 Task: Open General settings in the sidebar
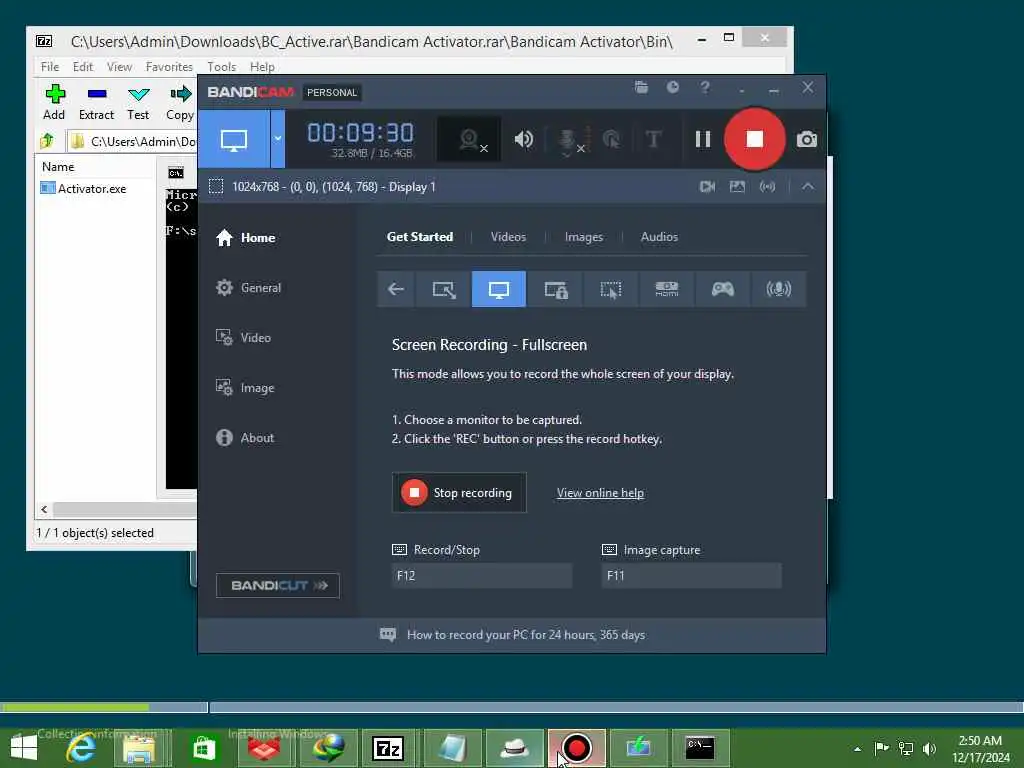[248, 288]
